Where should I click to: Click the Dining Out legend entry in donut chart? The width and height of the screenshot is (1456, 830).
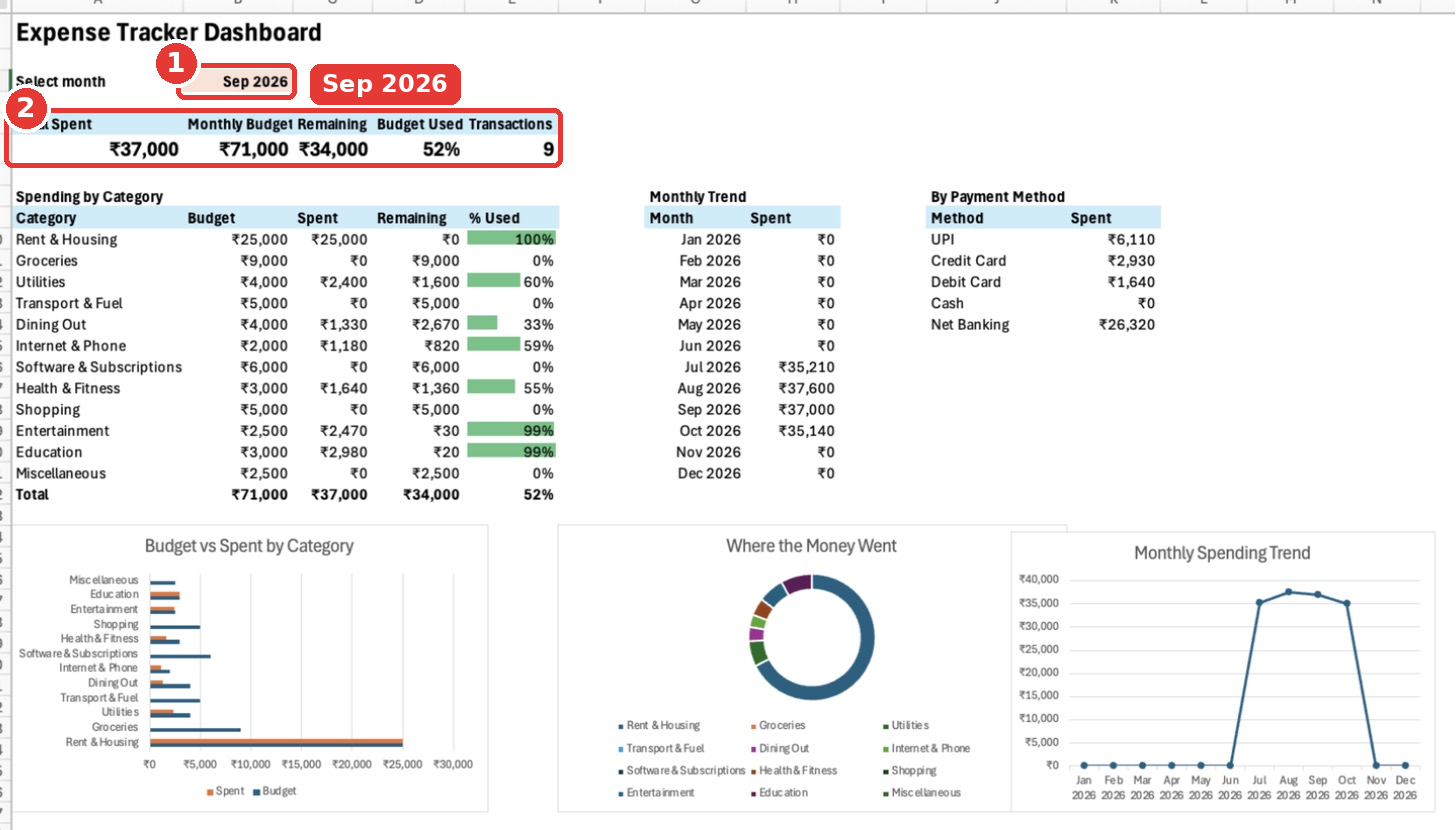point(778,748)
